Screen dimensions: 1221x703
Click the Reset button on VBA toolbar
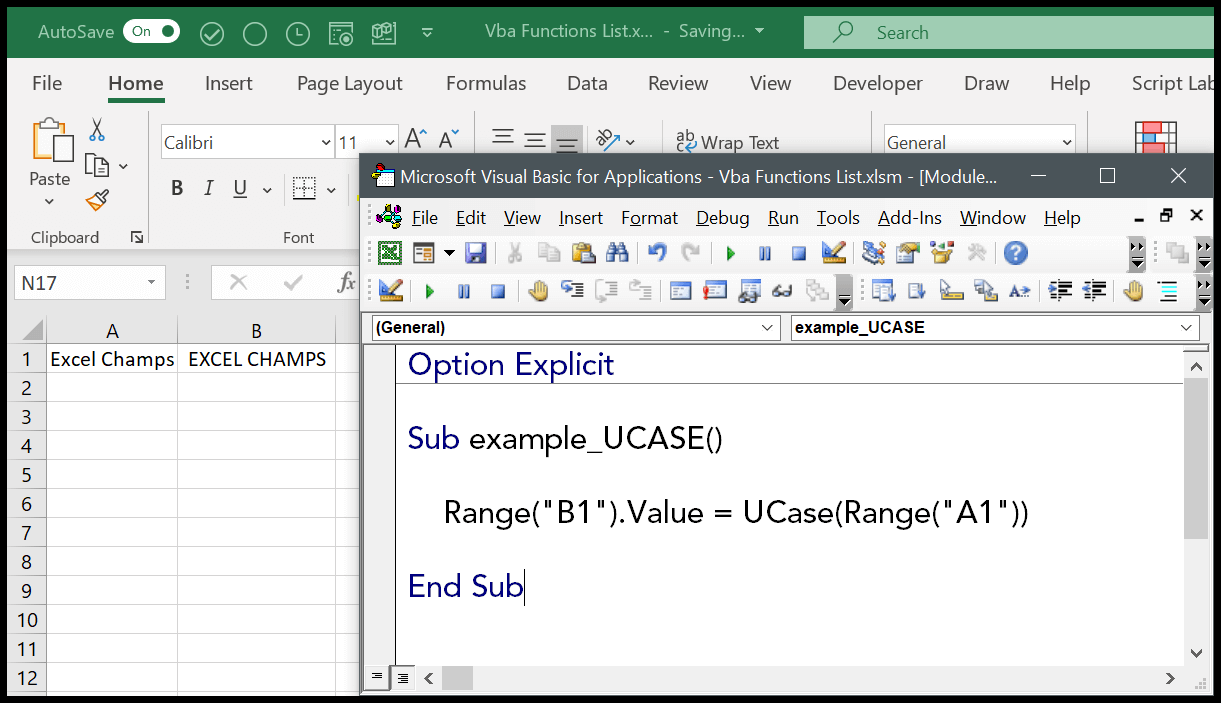(798, 252)
